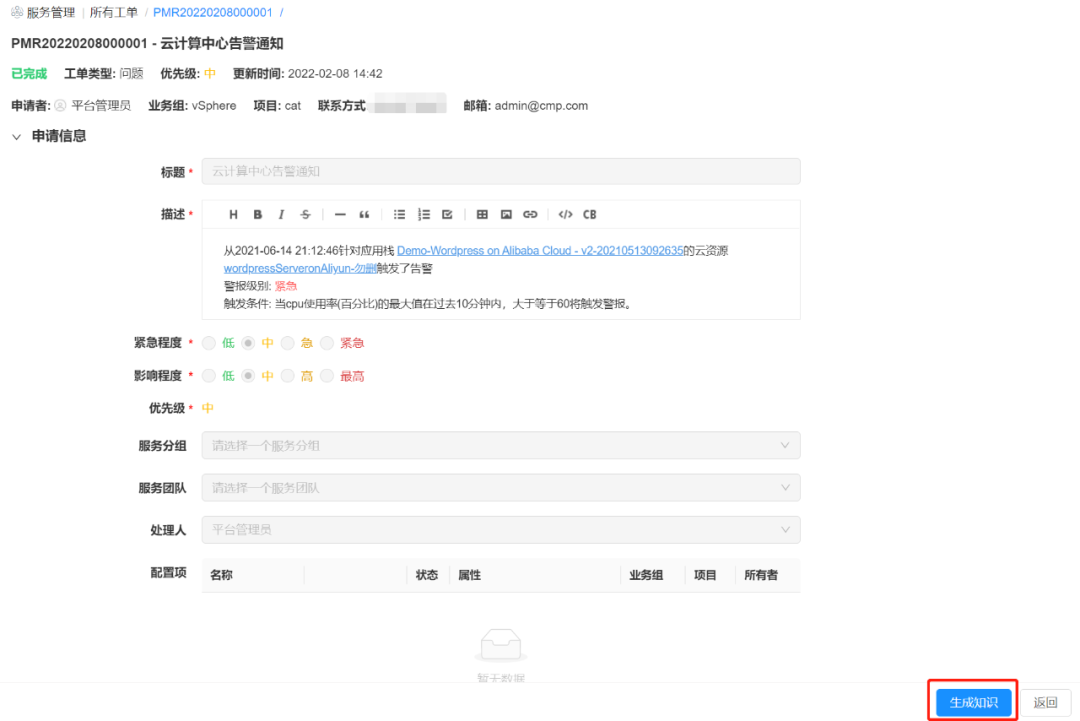Set 紧急程度 to 低
This screenshot has height=721, width=1080.
tap(209, 345)
